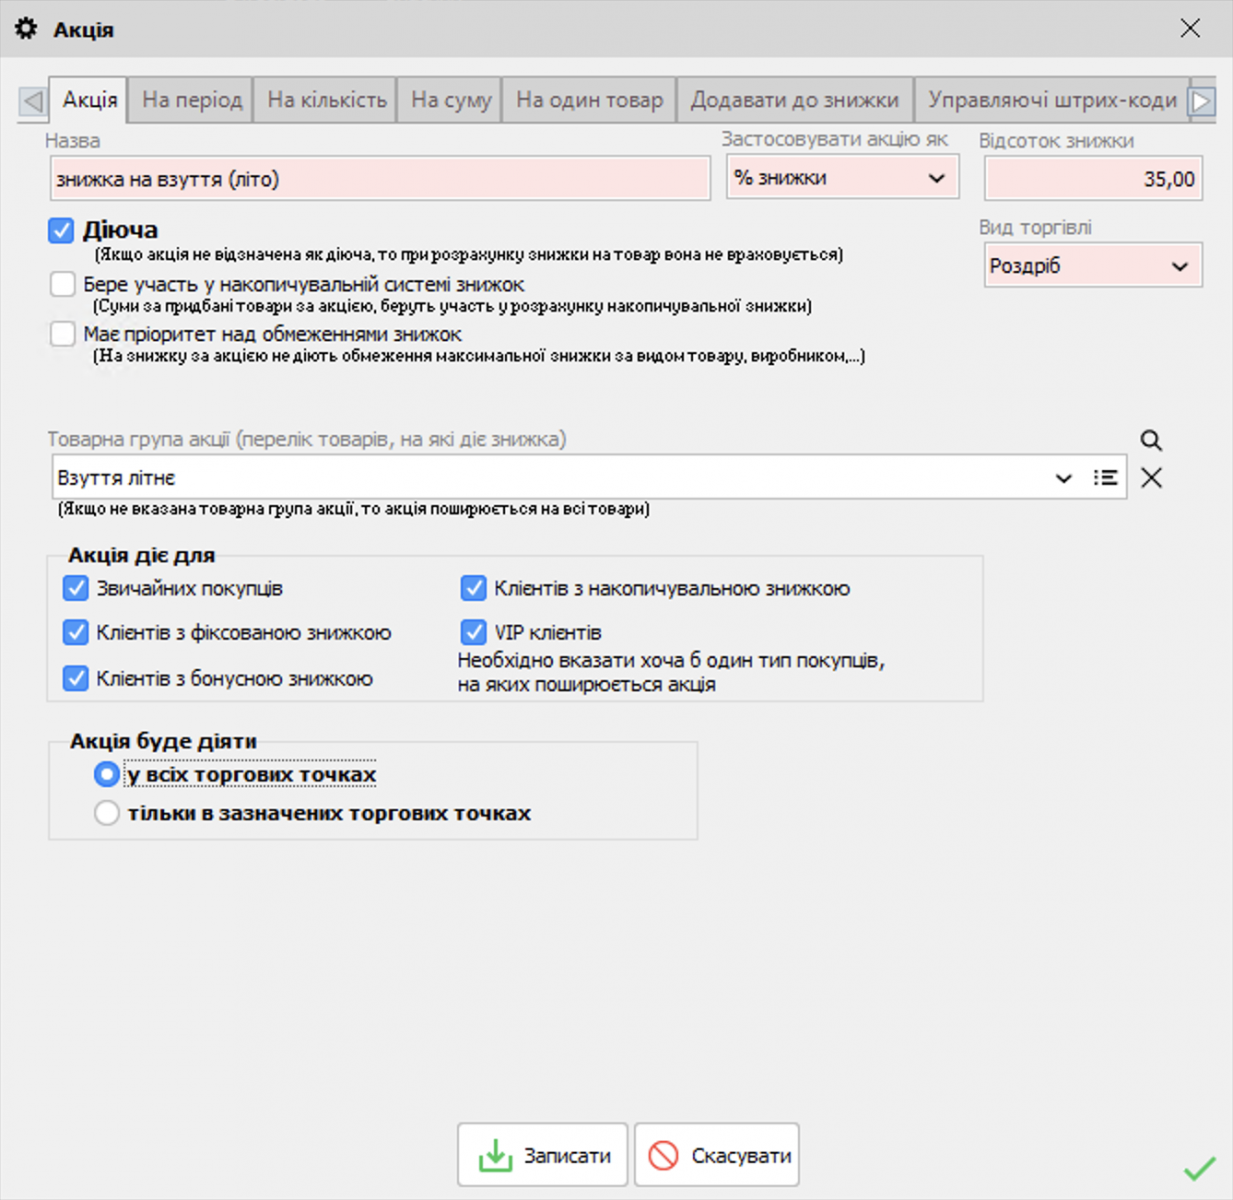Click the Записати button

[x=543, y=1155]
